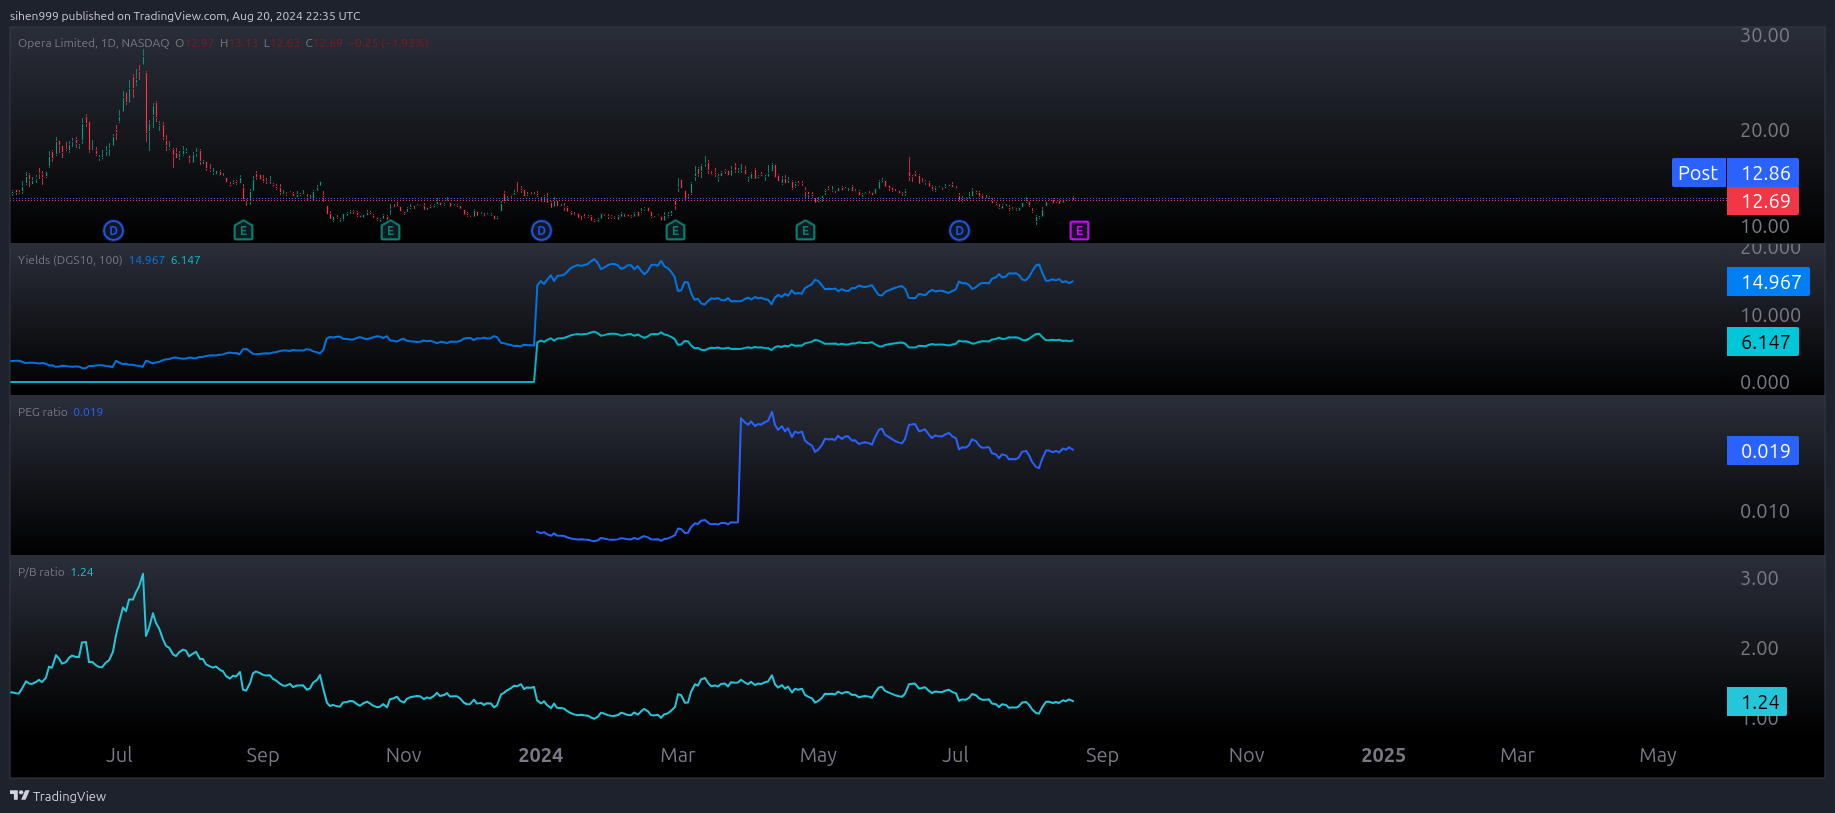Click the dividend D marker at Jul 2024
The width and height of the screenshot is (1835, 813).
(x=959, y=231)
